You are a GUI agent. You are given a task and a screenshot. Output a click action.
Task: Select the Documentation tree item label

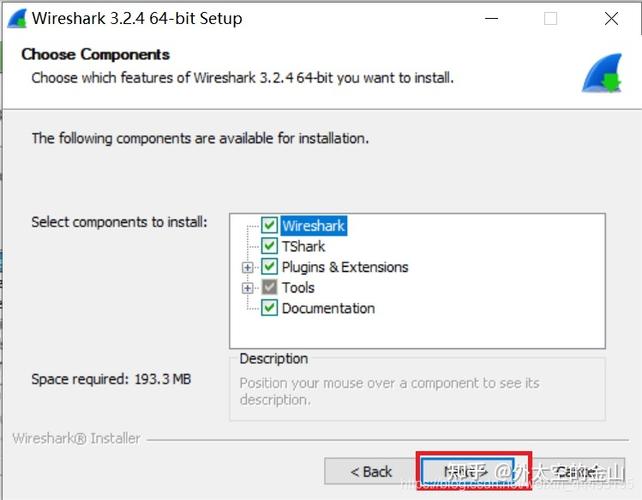click(x=328, y=308)
